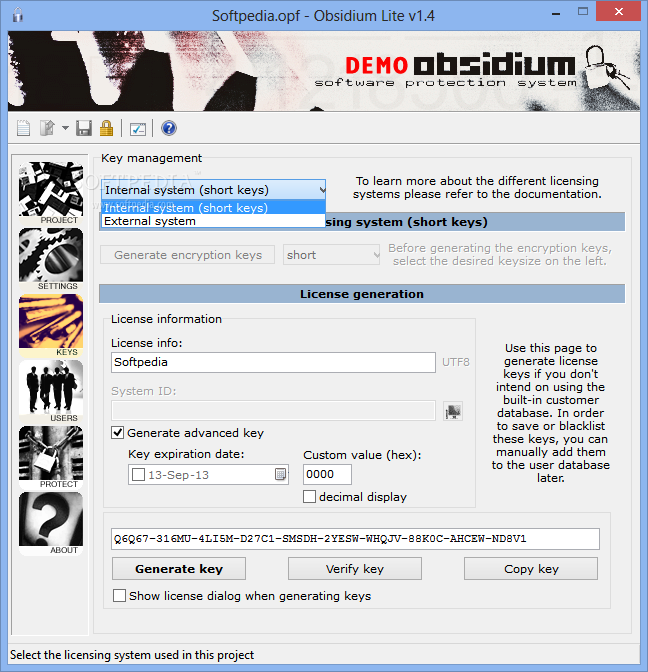
Task: Click the License generation header bar
Action: pos(362,294)
